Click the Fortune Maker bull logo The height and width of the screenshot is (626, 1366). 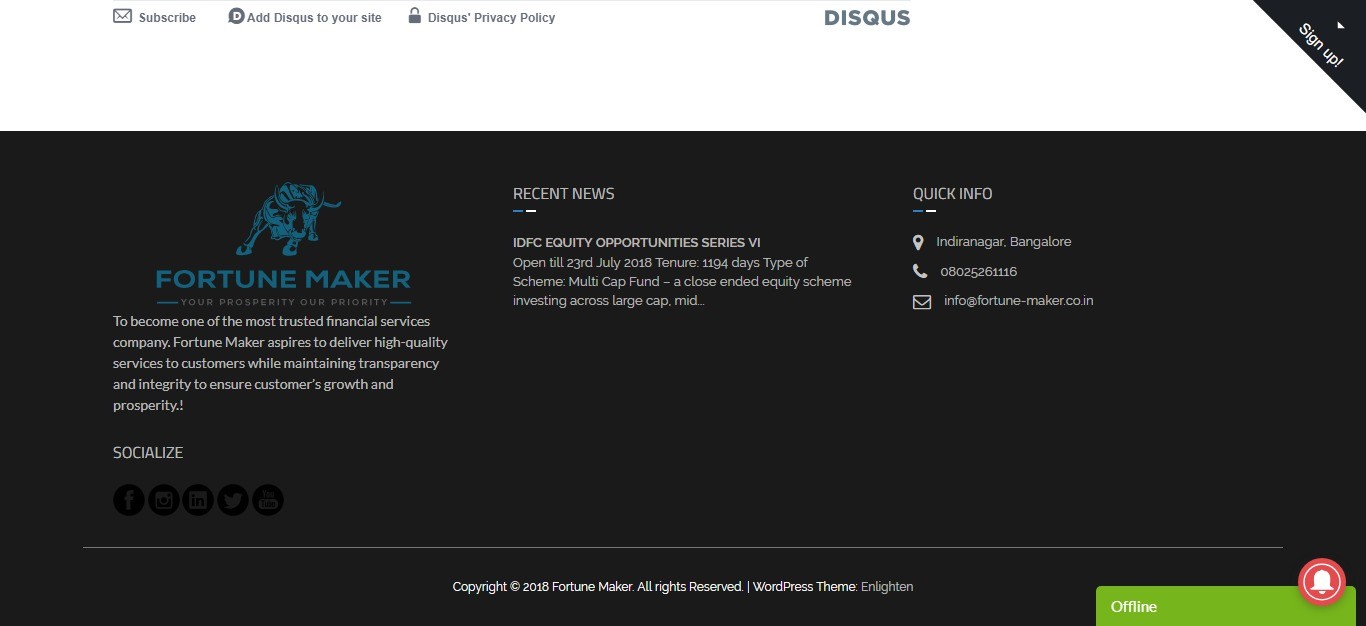[x=283, y=244]
